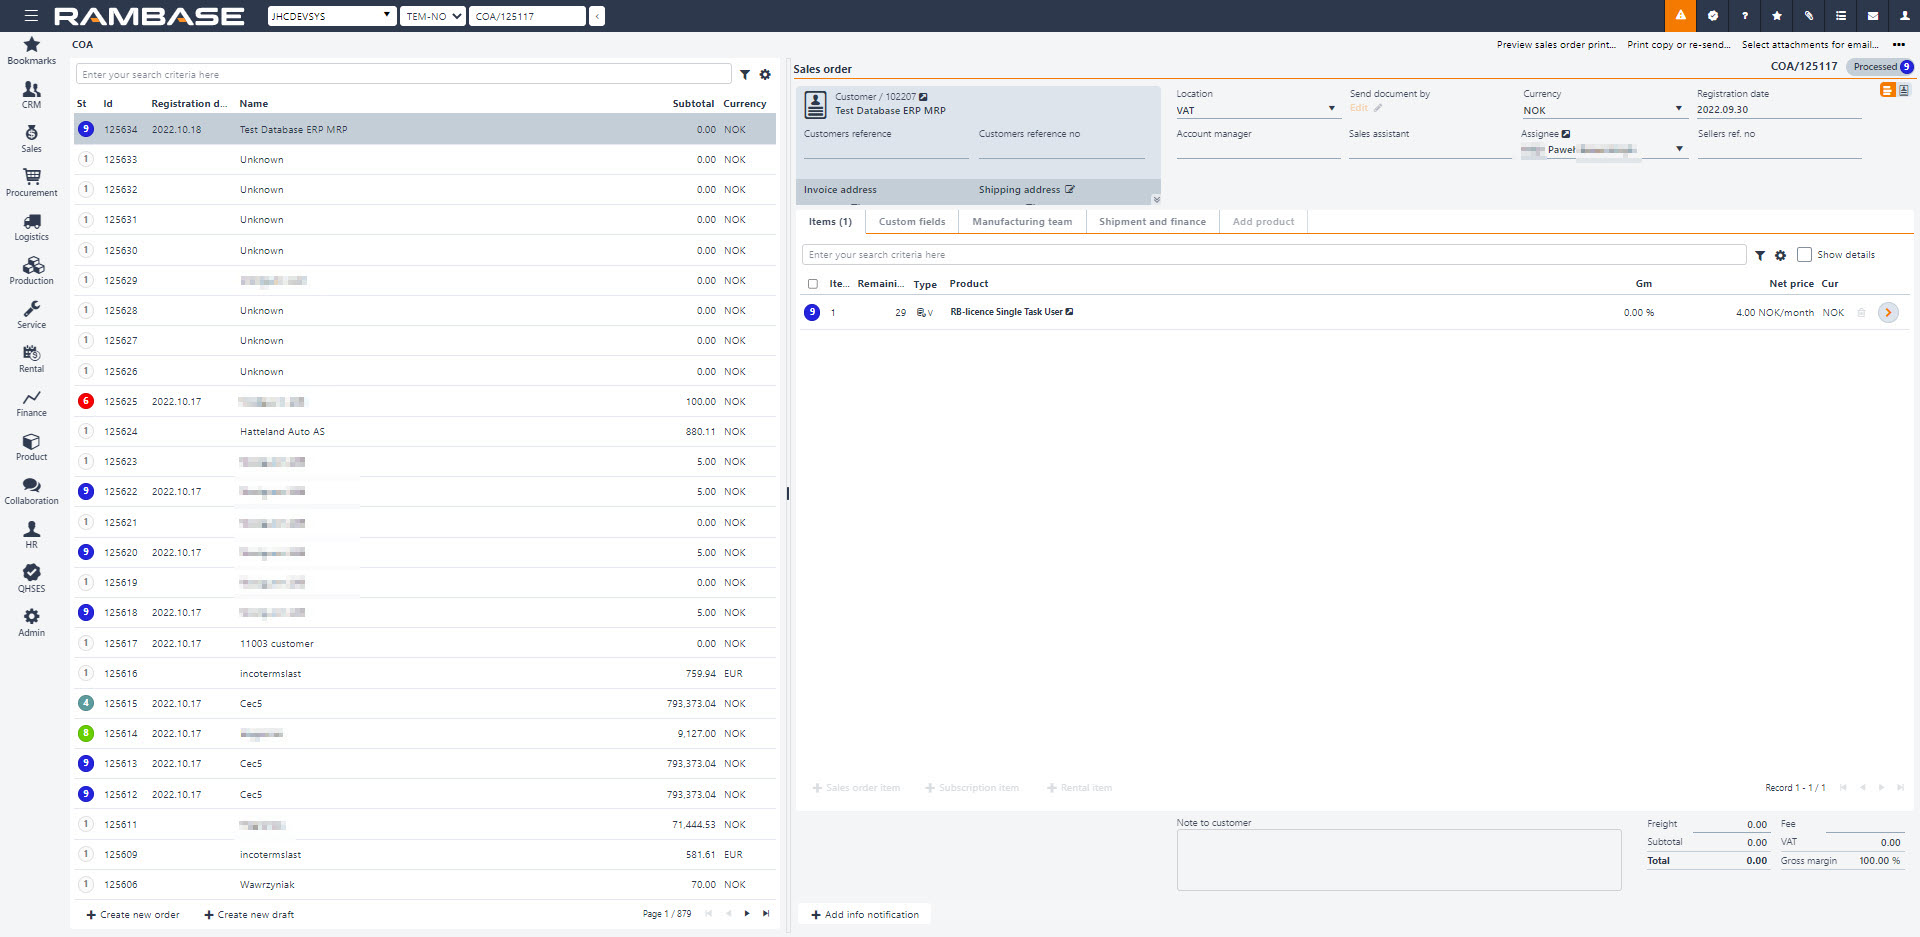Click Create new order button

133,915
